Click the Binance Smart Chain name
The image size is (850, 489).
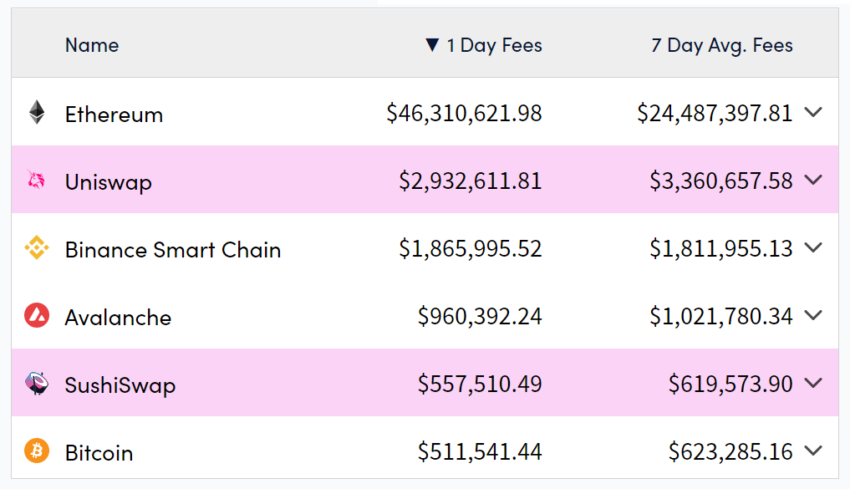[x=173, y=250]
